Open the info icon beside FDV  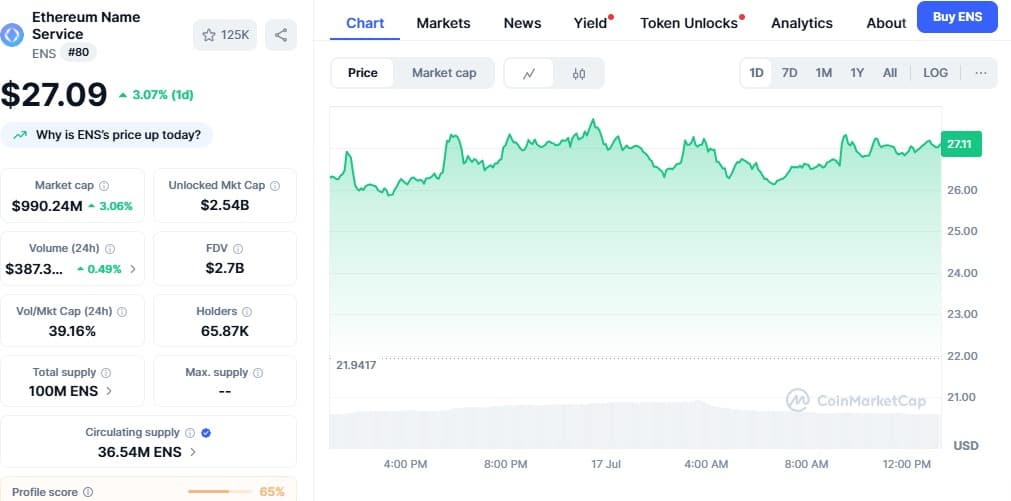238,249
